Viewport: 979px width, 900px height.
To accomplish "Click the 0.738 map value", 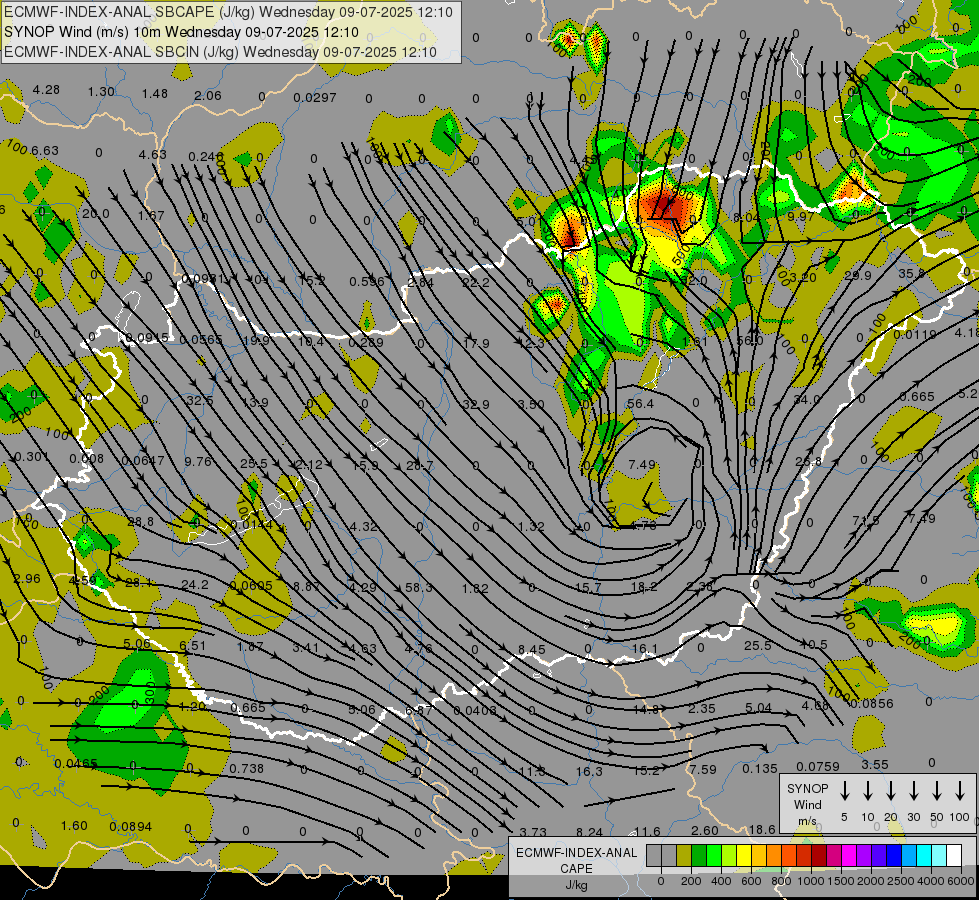I will 247,769.
